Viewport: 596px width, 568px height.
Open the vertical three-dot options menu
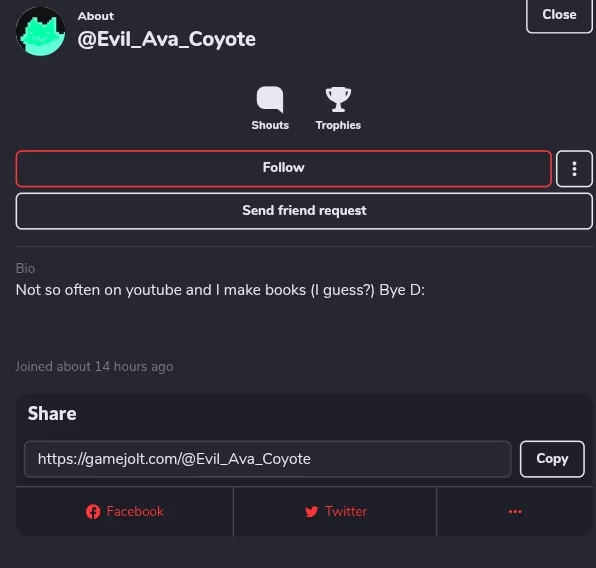coord(574,168)
